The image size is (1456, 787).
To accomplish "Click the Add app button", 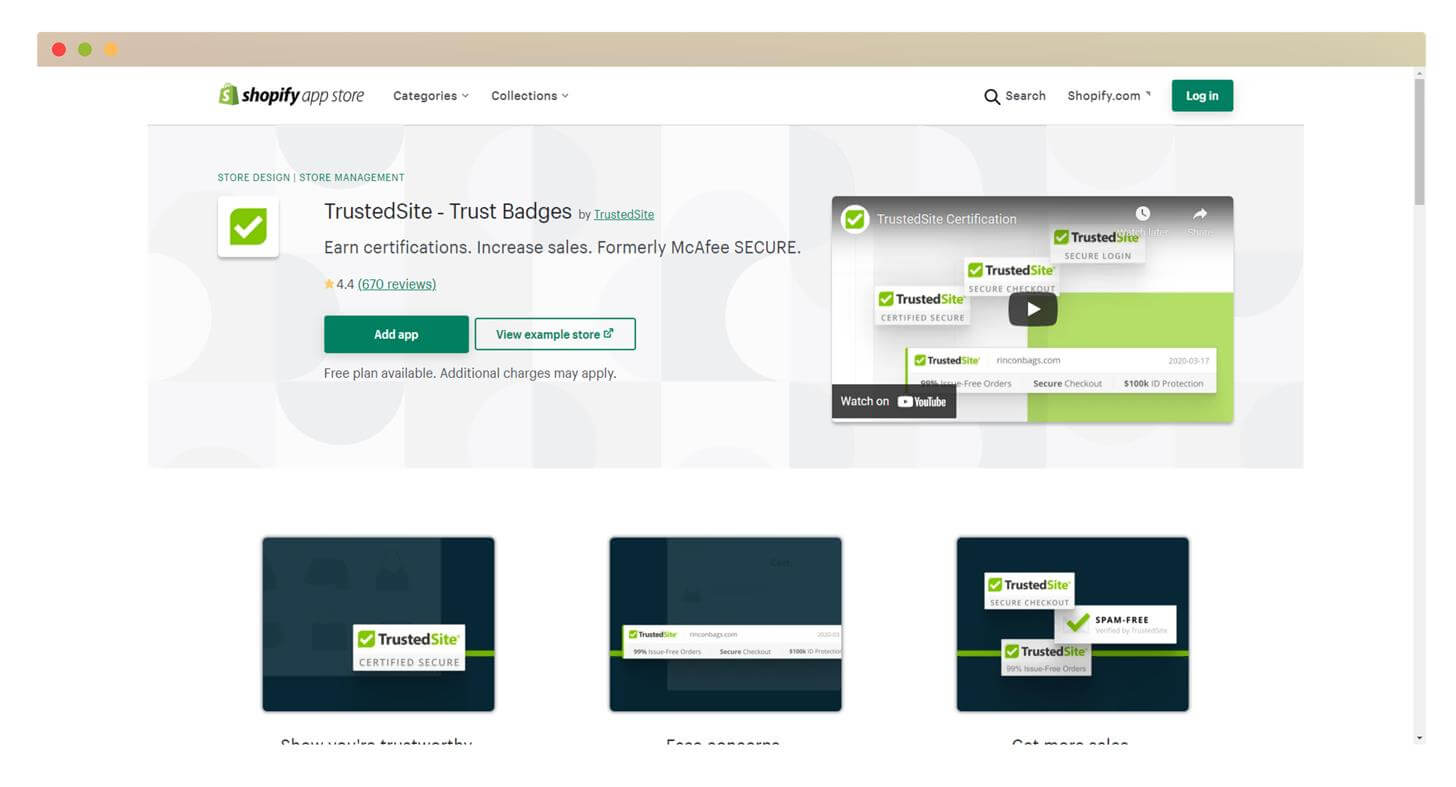I will tap(396, 334).
